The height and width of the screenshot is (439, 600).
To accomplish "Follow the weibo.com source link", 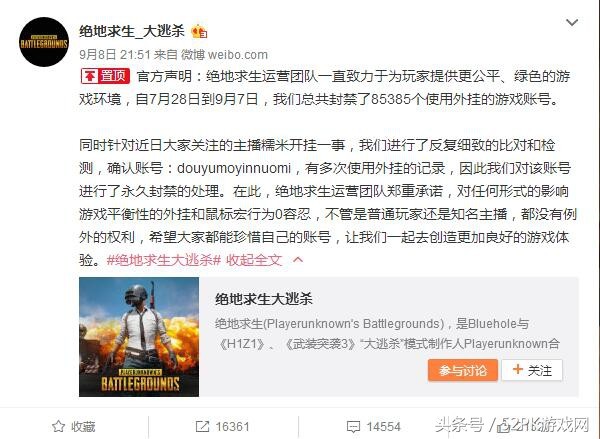I will click(x=237, y=55).
